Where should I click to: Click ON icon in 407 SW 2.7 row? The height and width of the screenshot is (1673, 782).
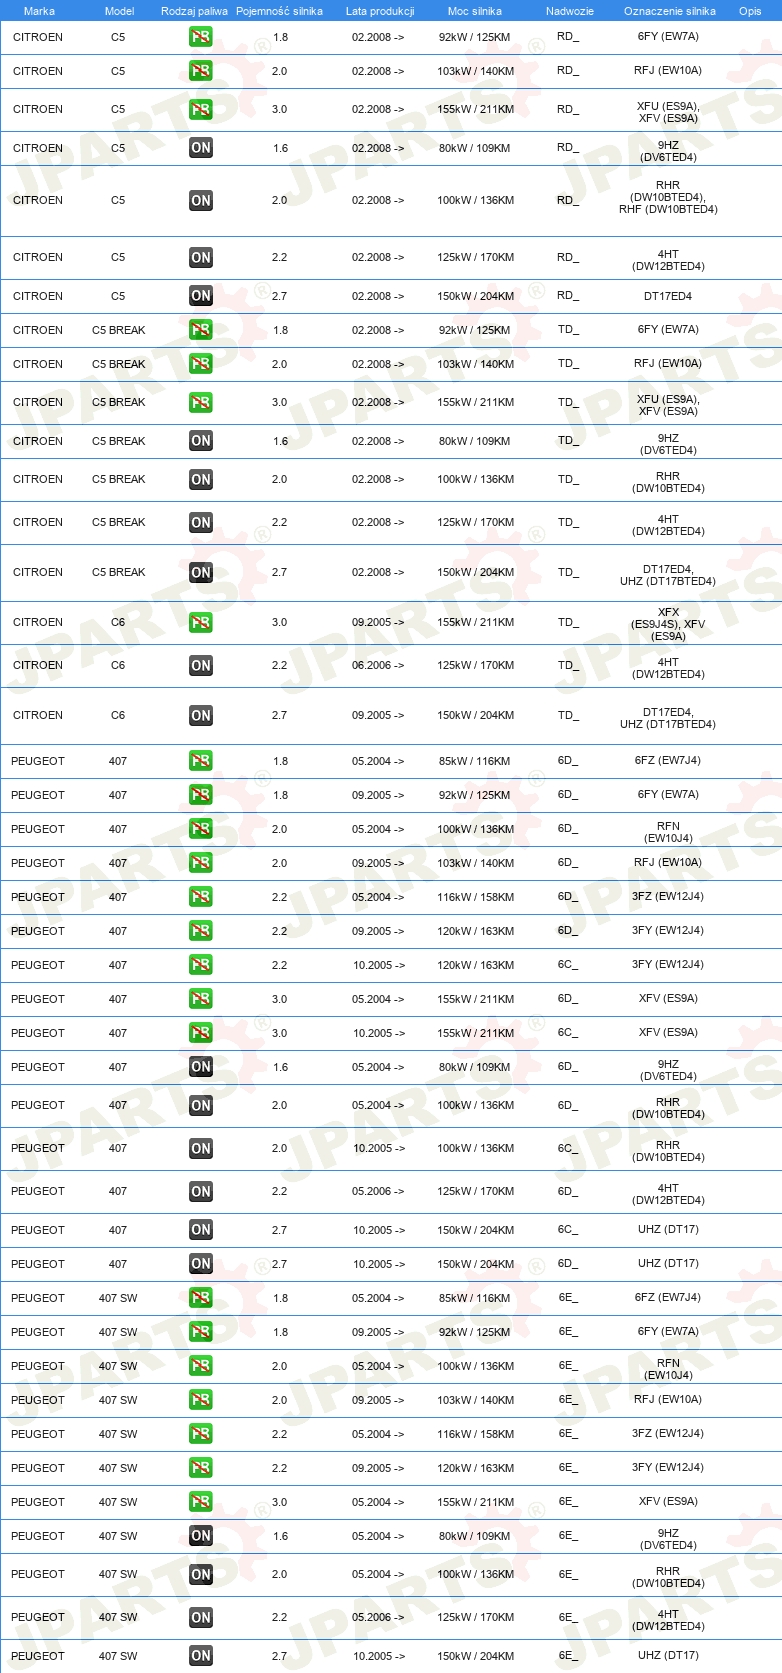pyautogui.click(x=201, y=1656)
